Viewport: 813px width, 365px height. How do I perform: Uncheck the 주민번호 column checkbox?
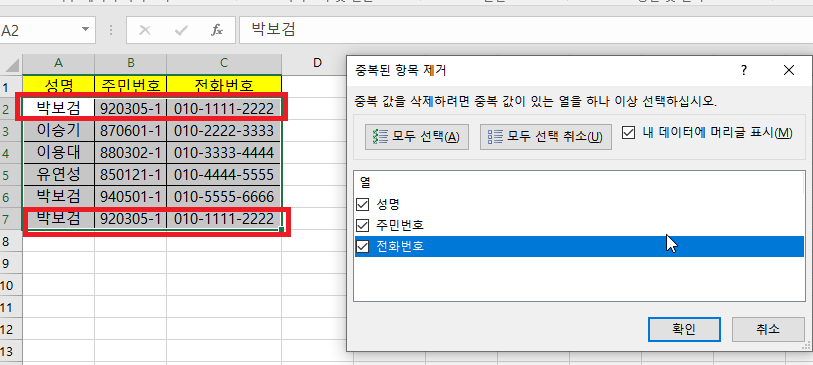coord(362,226)
